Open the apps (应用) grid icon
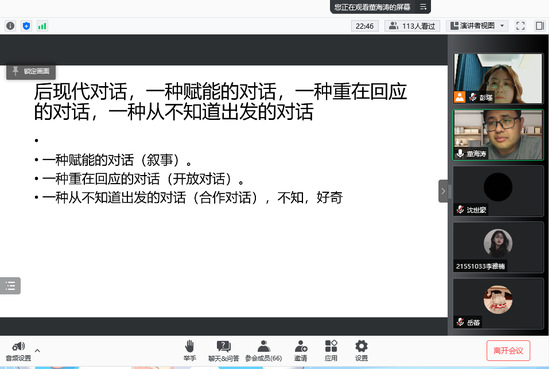Screen dimensions: 549x369 tap(331, 350)
